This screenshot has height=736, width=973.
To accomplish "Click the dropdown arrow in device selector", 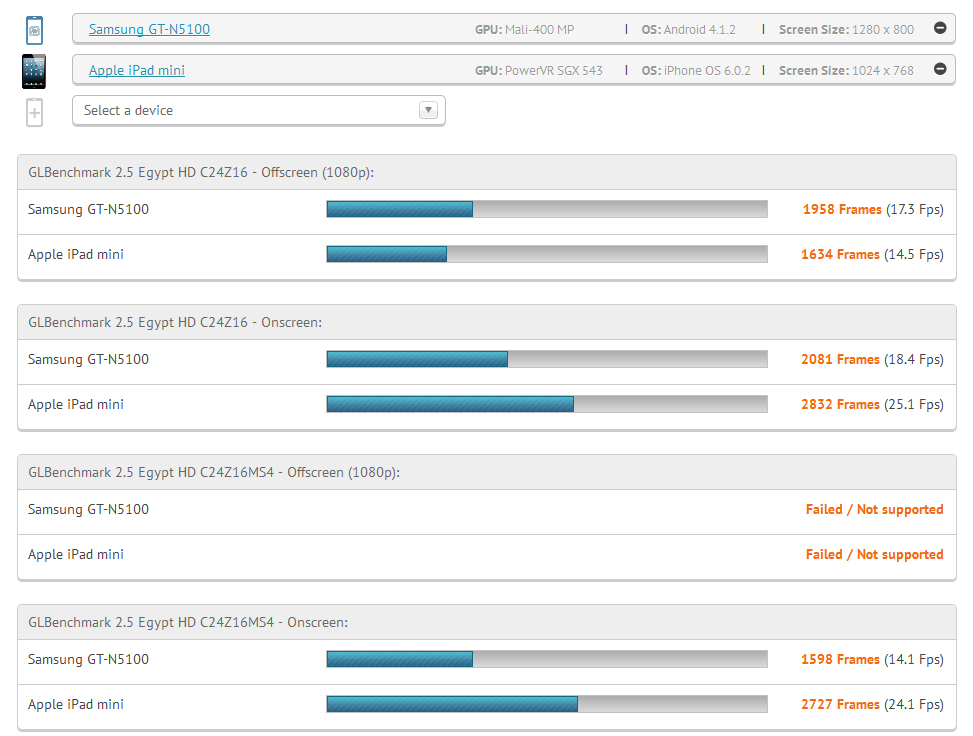I will pyautogui.click(x=429, y=110).
